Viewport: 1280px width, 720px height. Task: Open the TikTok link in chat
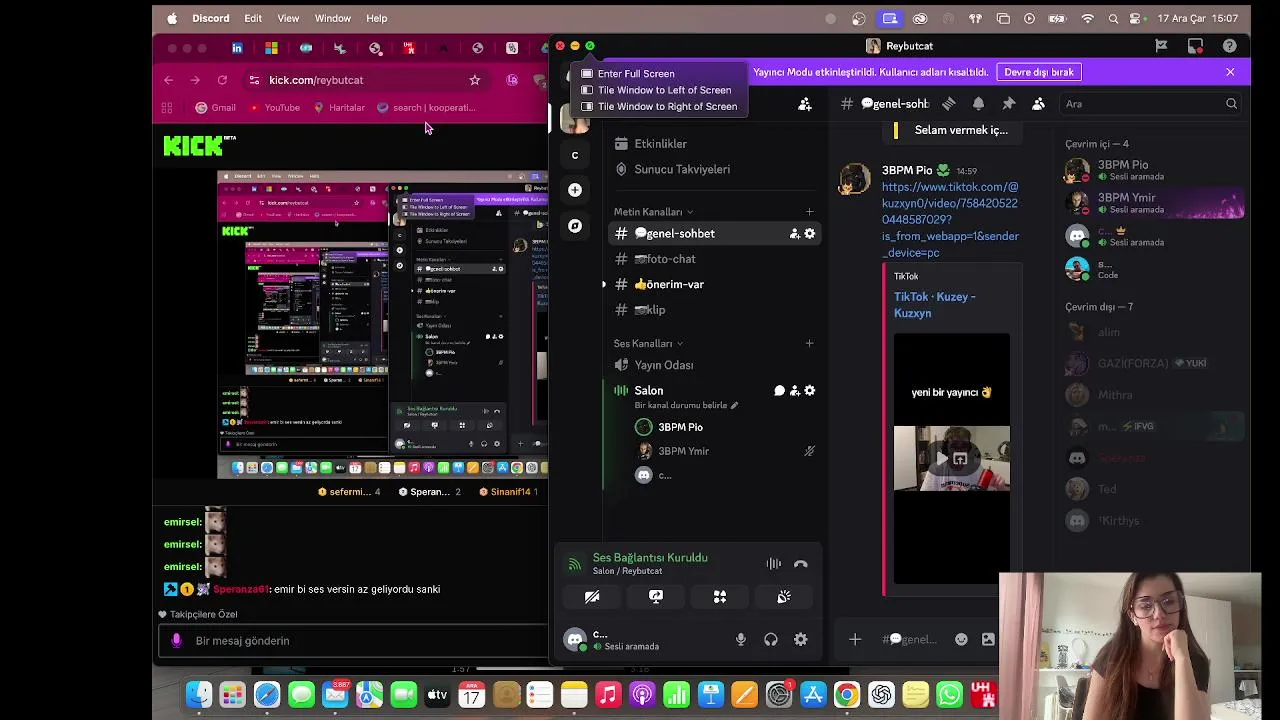tap(950, 220)
